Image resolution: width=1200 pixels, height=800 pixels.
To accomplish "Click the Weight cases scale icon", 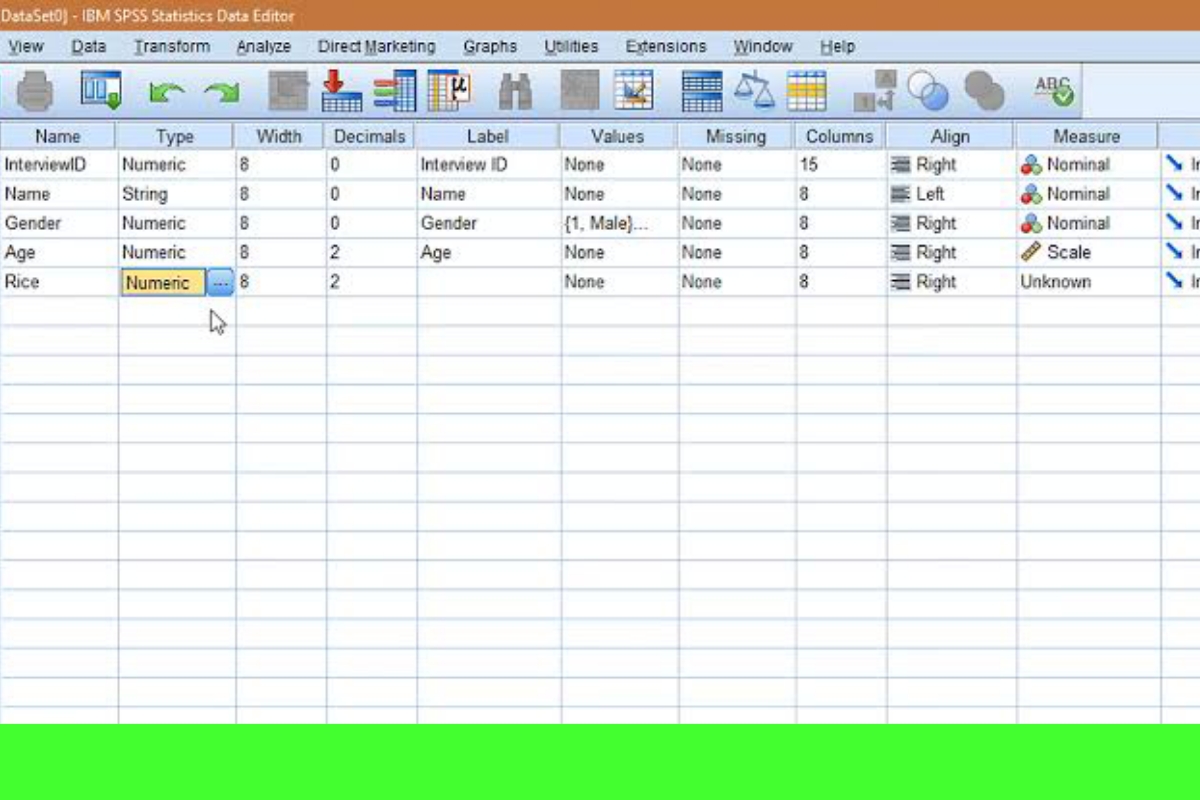I will tap(754, 92).
